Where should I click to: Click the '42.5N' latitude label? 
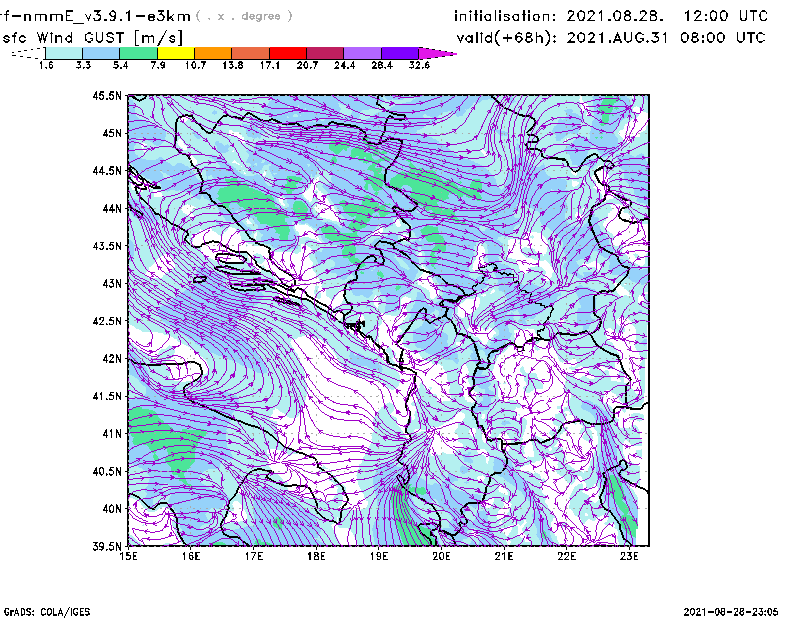107,321
